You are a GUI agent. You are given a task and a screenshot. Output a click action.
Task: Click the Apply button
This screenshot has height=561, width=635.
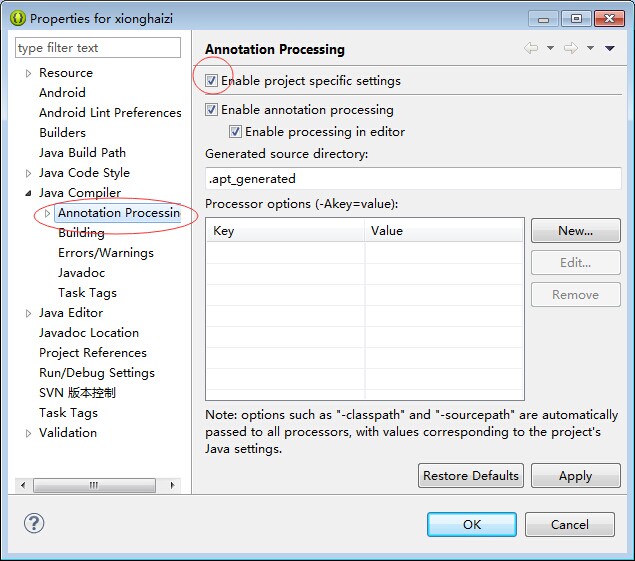tap(575, 476)
